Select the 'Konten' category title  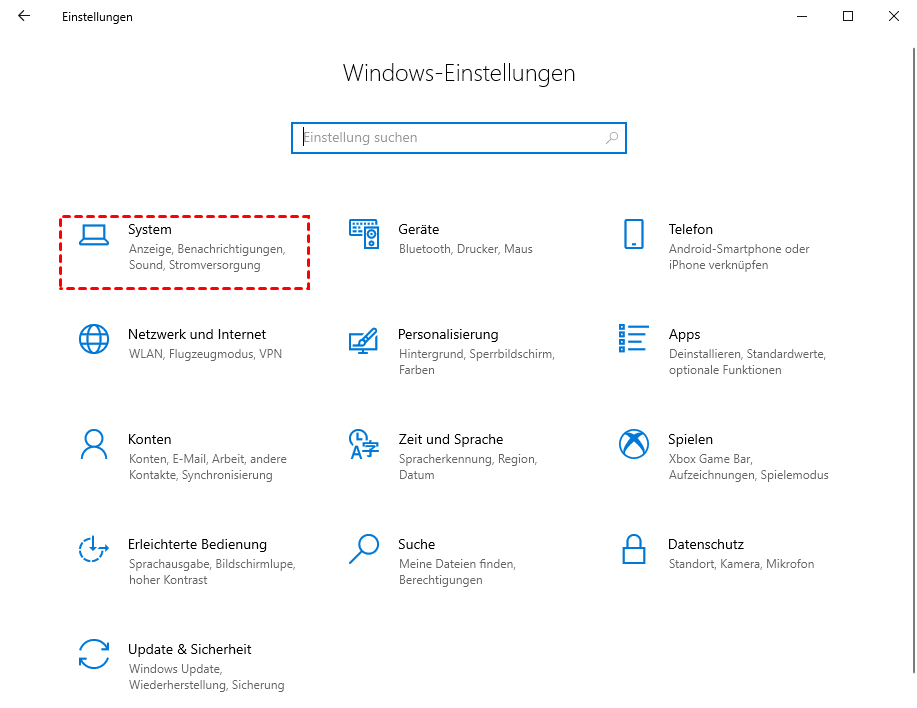(150, 440)
